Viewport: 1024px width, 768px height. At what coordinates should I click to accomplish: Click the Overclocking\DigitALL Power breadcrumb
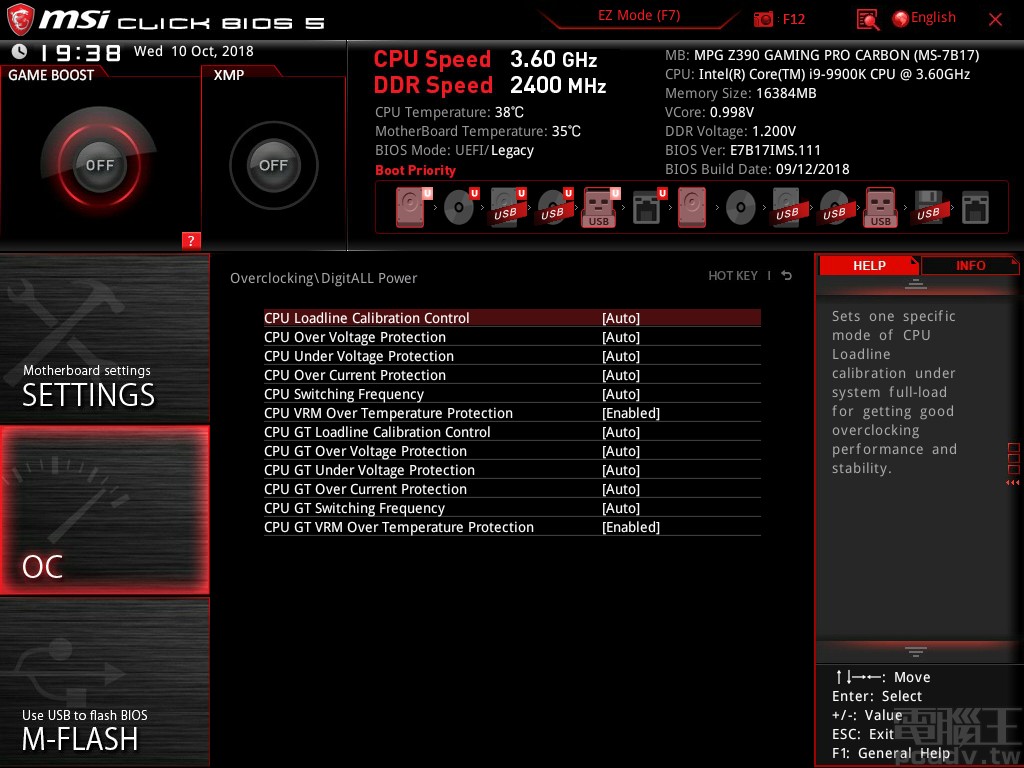(x=323, y=278)
